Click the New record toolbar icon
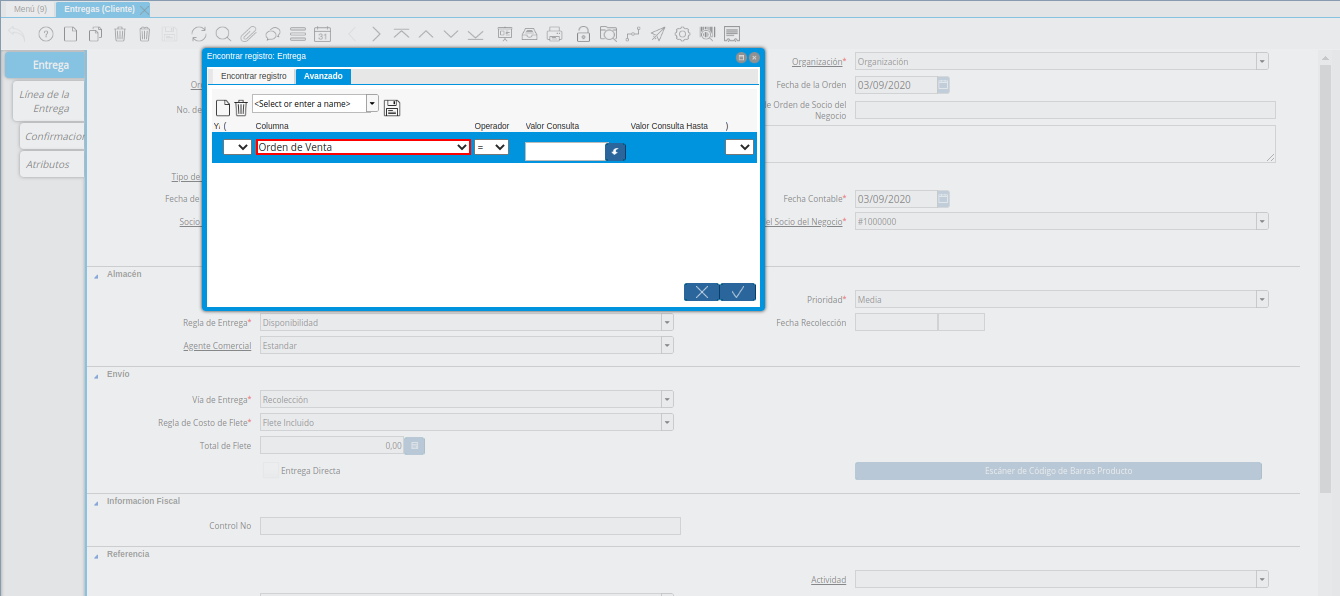Image resolution: width=1340 pixels, height=596 pixels. 70,34
